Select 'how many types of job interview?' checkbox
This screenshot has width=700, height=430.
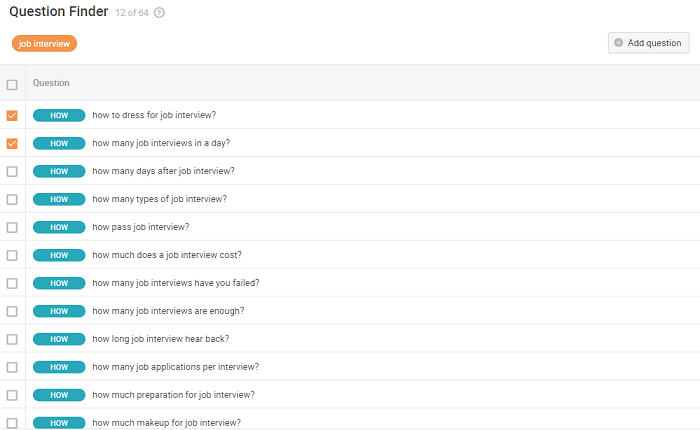pyautogui.click(x=12, y=199)
